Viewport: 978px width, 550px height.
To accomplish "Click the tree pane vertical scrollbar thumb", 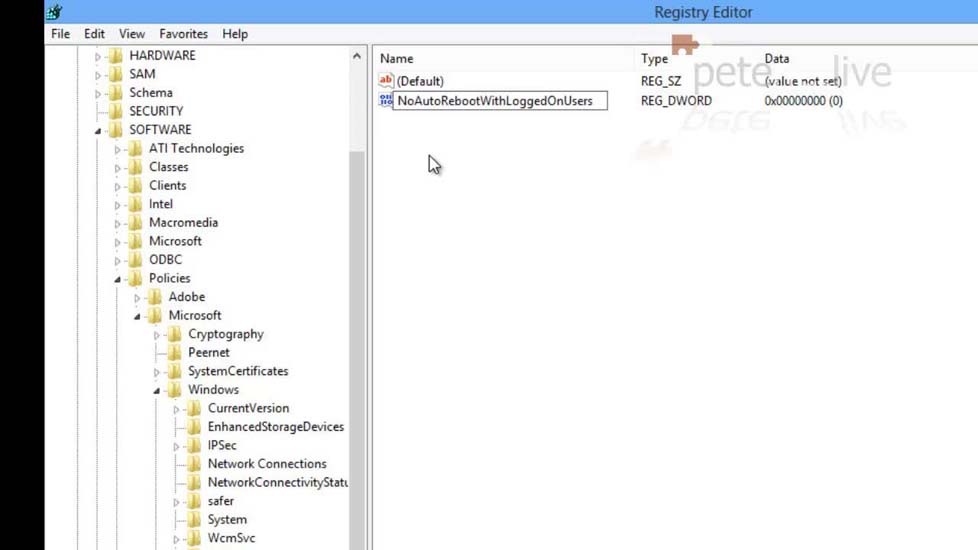I will click(357, 349).
